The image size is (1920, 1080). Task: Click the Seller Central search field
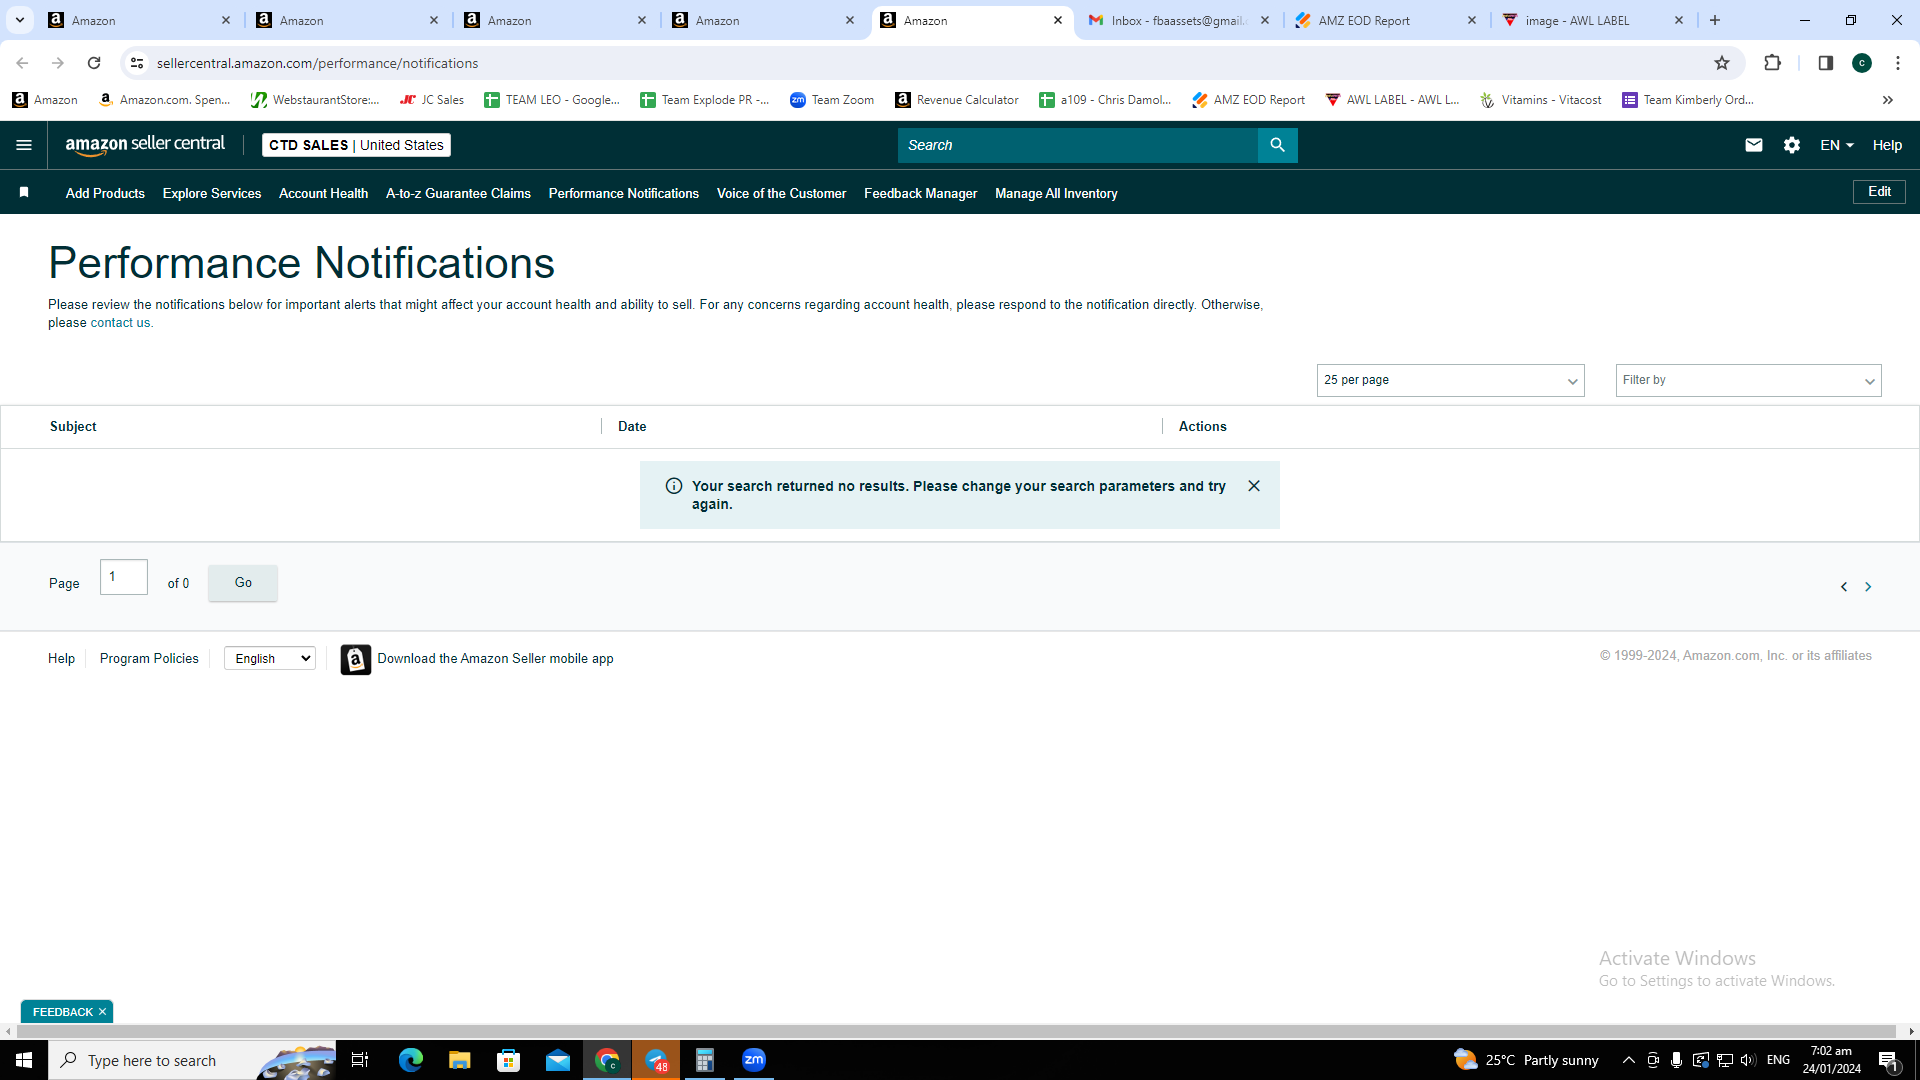coord(1078,145)
